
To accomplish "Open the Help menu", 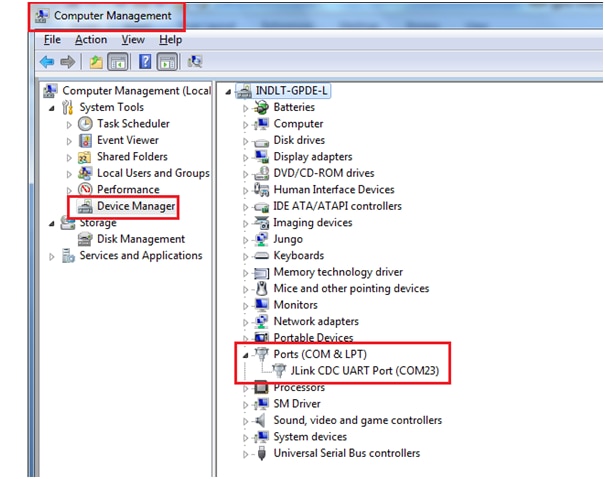I will tap(170, 40).
